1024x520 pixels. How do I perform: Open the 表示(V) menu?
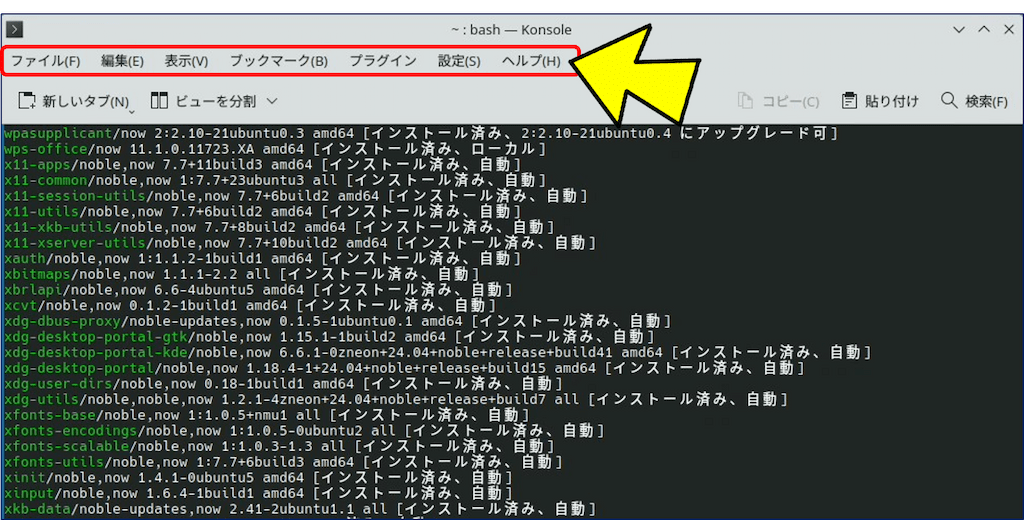(186, 61)
